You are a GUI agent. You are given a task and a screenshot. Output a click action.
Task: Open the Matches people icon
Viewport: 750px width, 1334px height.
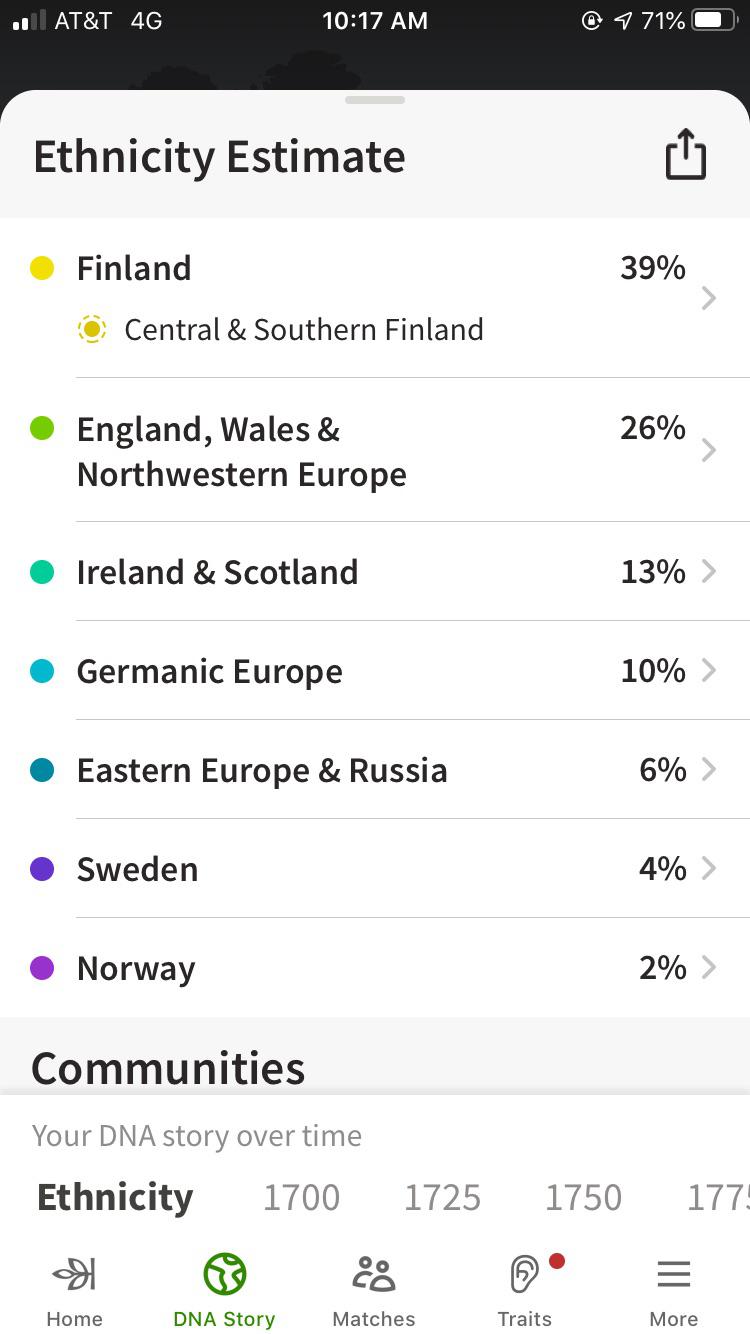[x=374, y=1275]
